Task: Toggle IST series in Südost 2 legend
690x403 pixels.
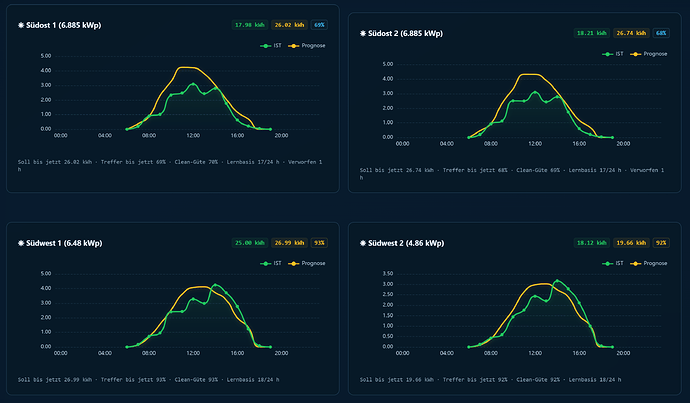Action: coord(613,54)
